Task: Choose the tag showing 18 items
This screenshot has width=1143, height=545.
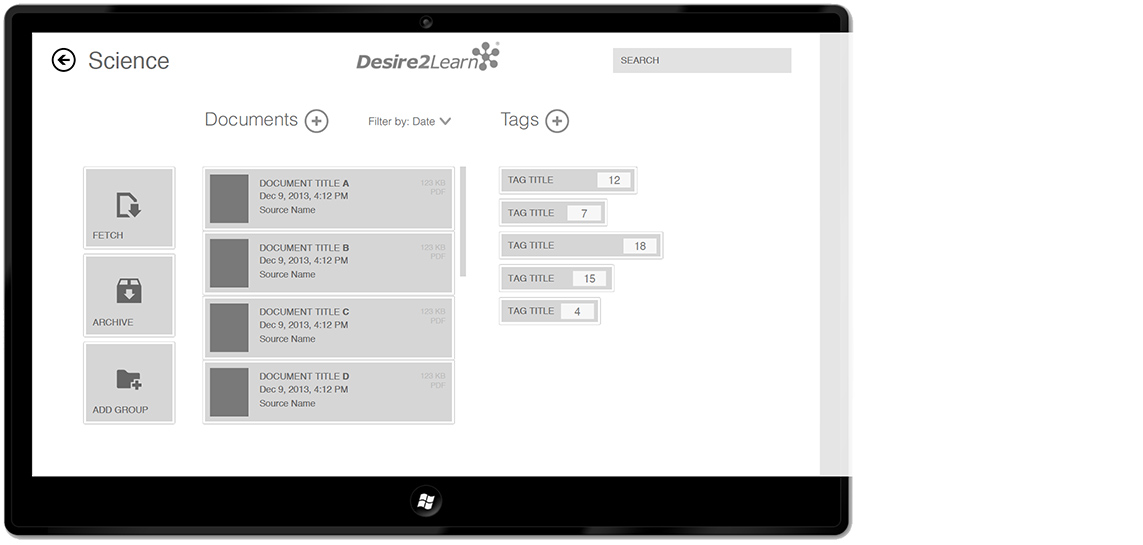Action: [580, 246]
